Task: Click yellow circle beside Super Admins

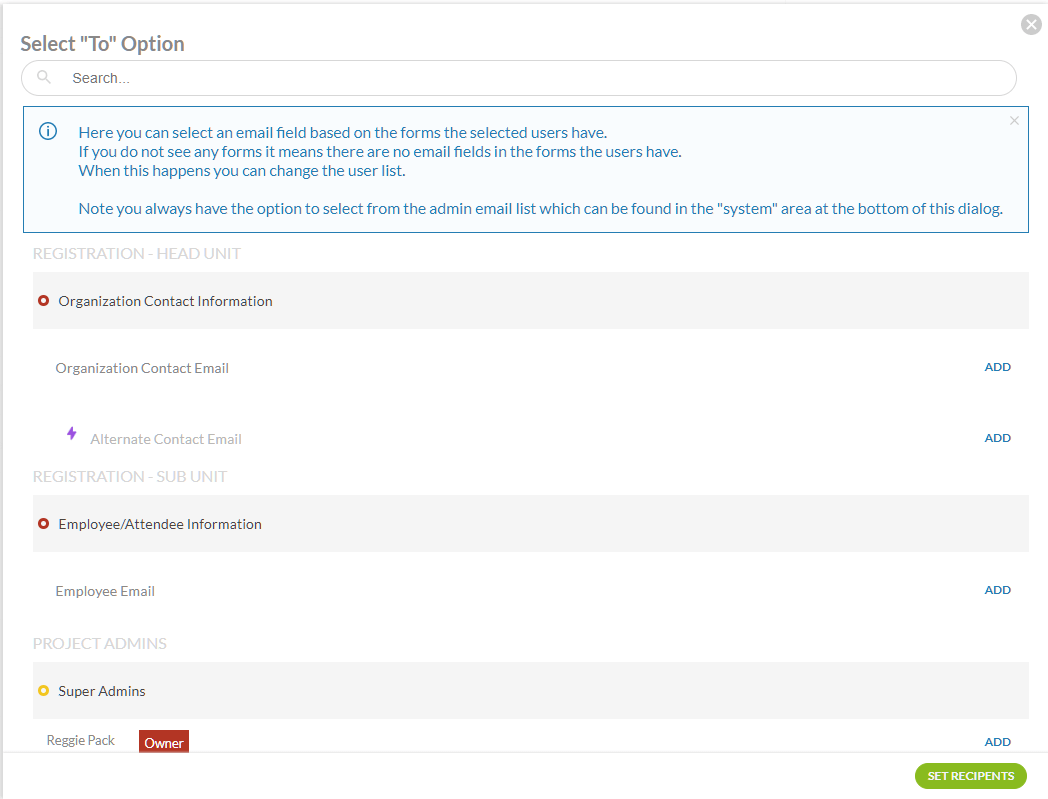Action: [x=43, y=691]
